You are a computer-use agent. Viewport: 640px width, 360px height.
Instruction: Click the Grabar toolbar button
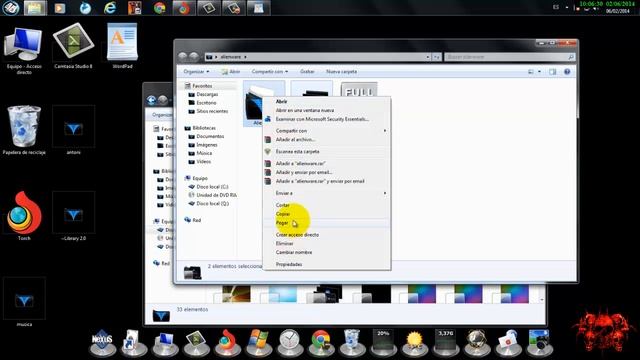[x=307, y=72]
